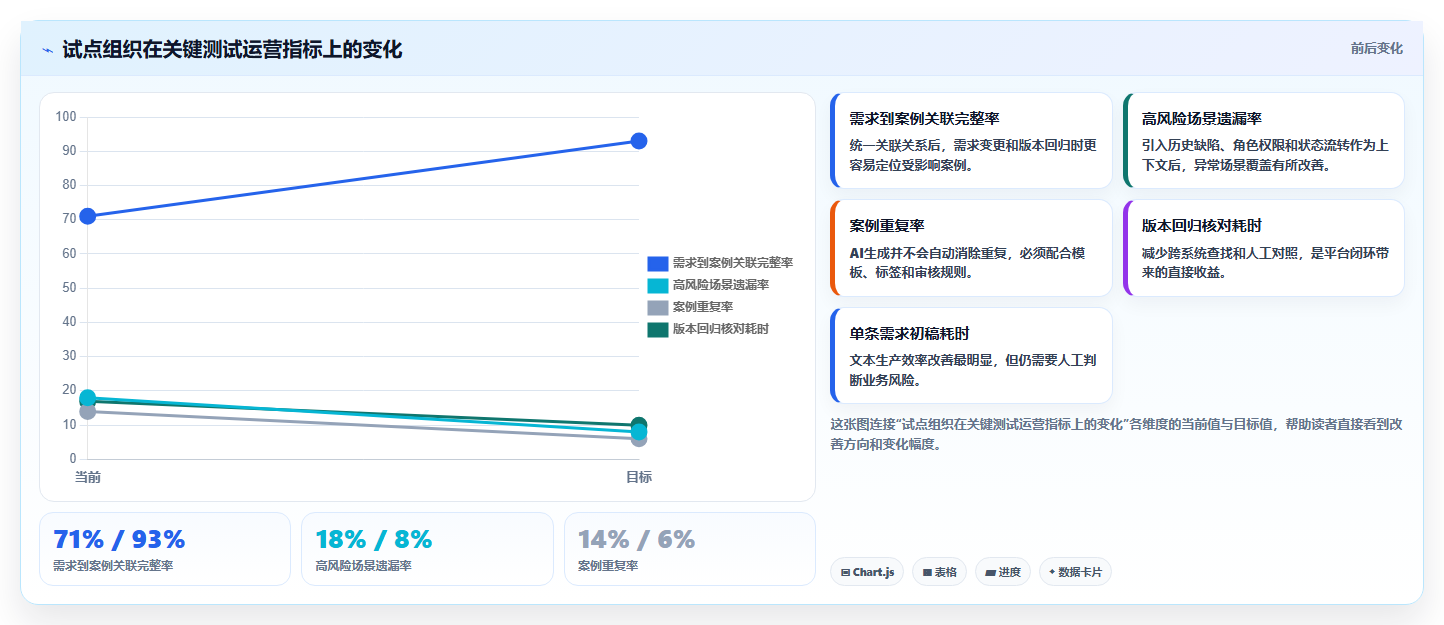The image size is (1444, 625).
Task: Click the chart caption paragraph starting 这张图连接
Action: (x=1116, y=434)
